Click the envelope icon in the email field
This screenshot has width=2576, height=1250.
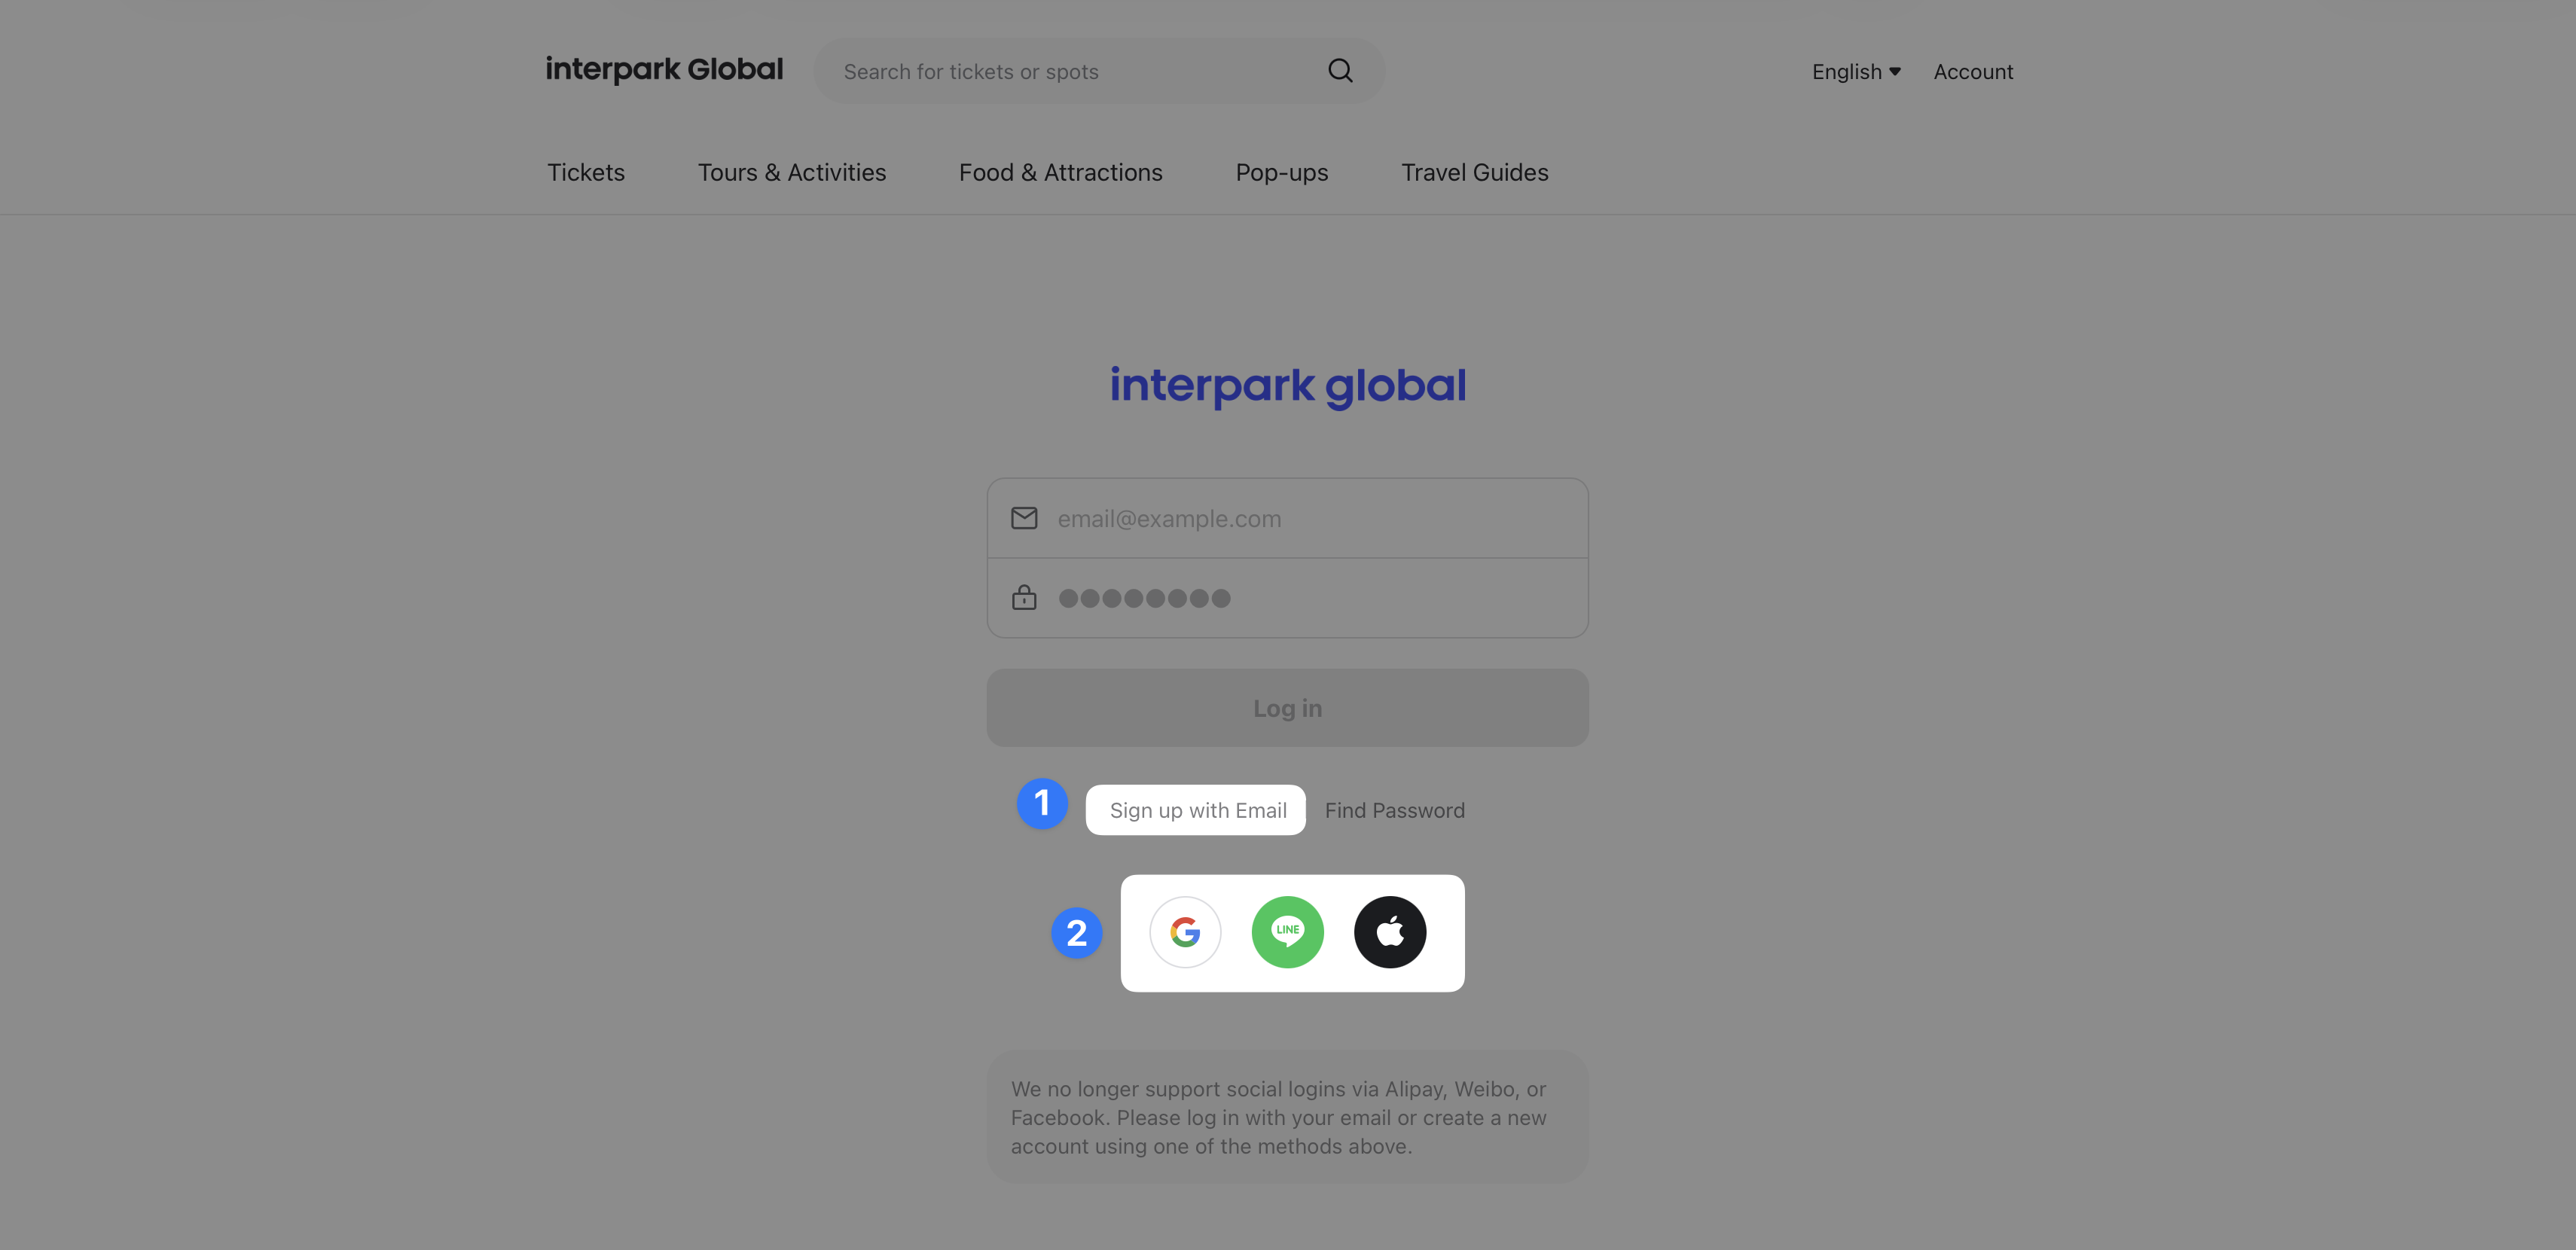coord(1024,518)
